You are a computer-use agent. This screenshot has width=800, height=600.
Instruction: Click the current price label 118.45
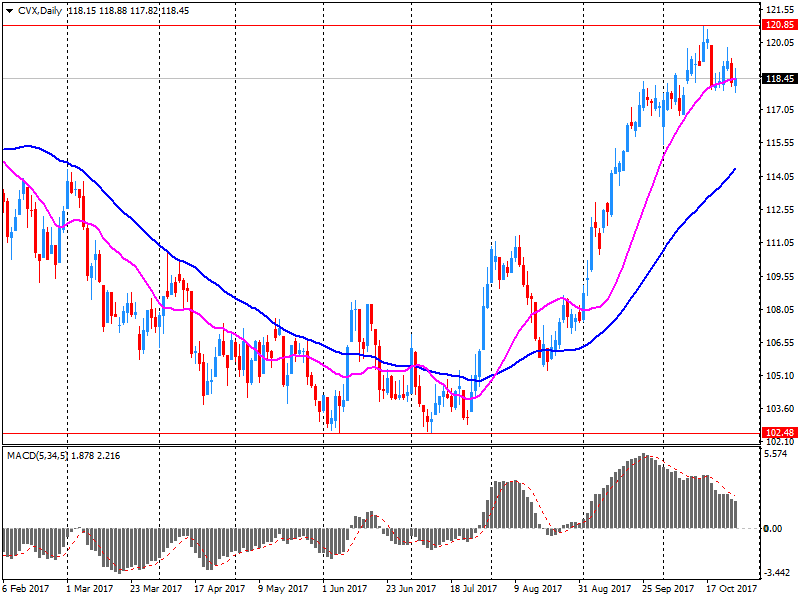coord(780,79)
